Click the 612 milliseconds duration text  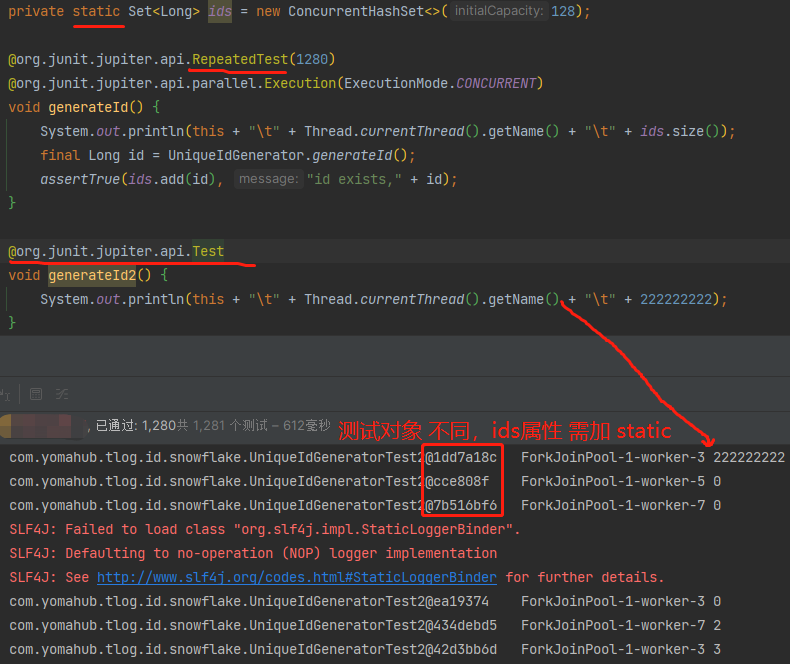pyautogui.click(x=307, y=426)
